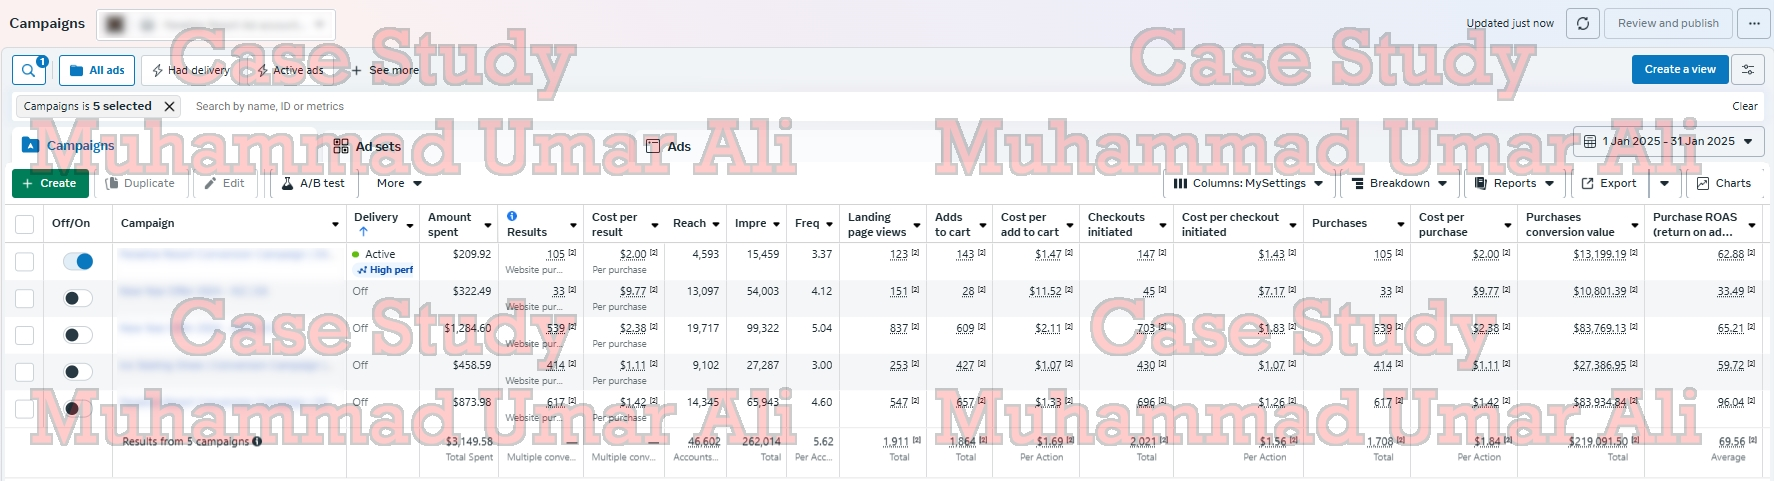Open the three-dot more options menu
The height and width of the screenshot is (481, 1774).
tap(1754, 23)
